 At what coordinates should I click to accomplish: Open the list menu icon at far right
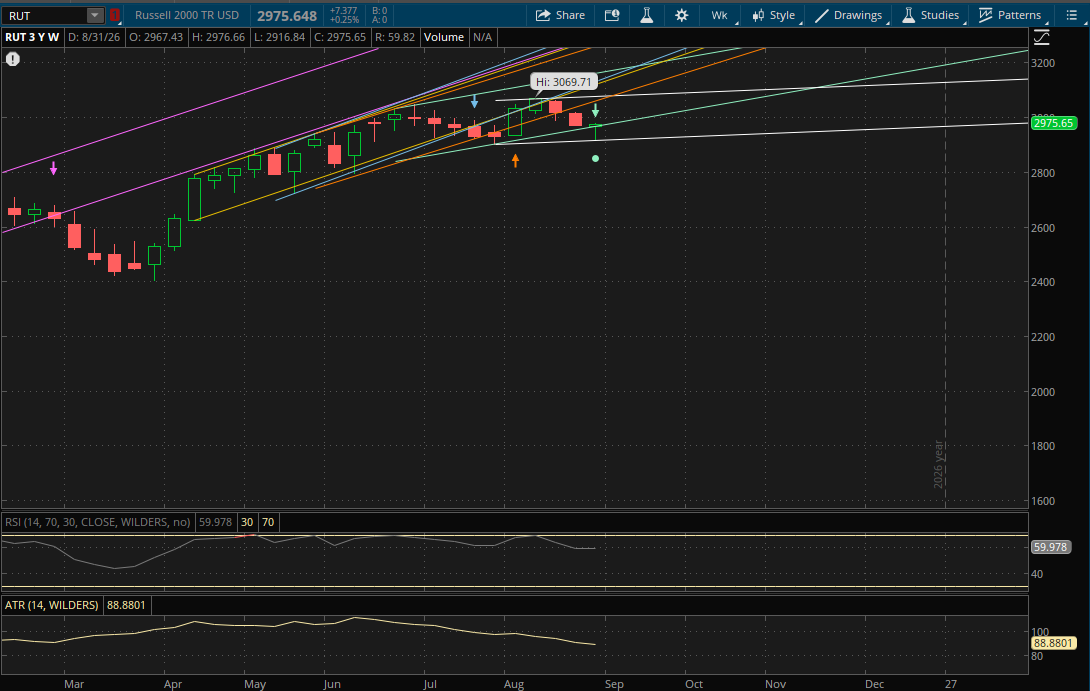coord(1071,15)
